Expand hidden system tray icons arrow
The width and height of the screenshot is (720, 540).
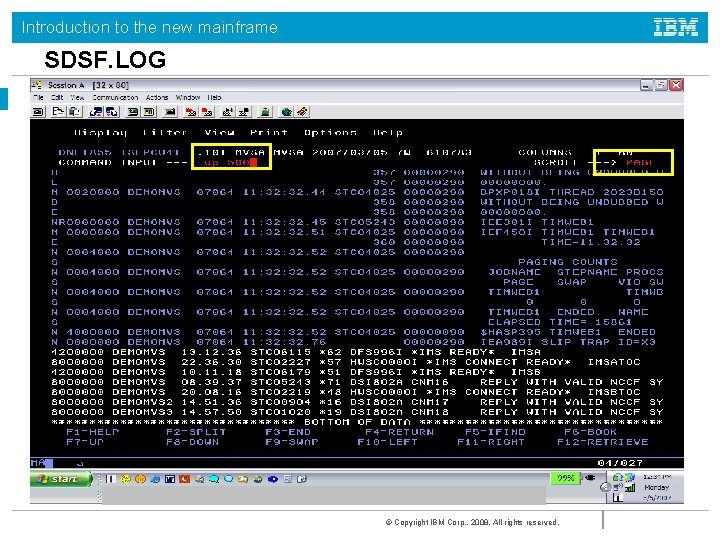point(606,487)
